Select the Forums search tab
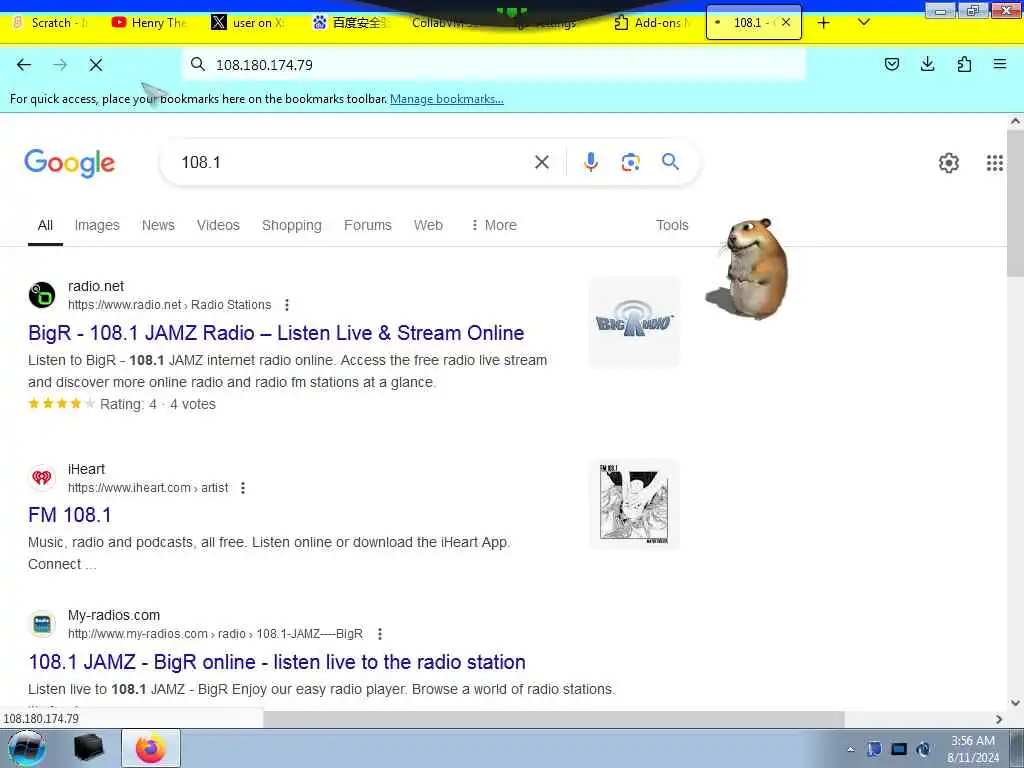 click(368, 225)
